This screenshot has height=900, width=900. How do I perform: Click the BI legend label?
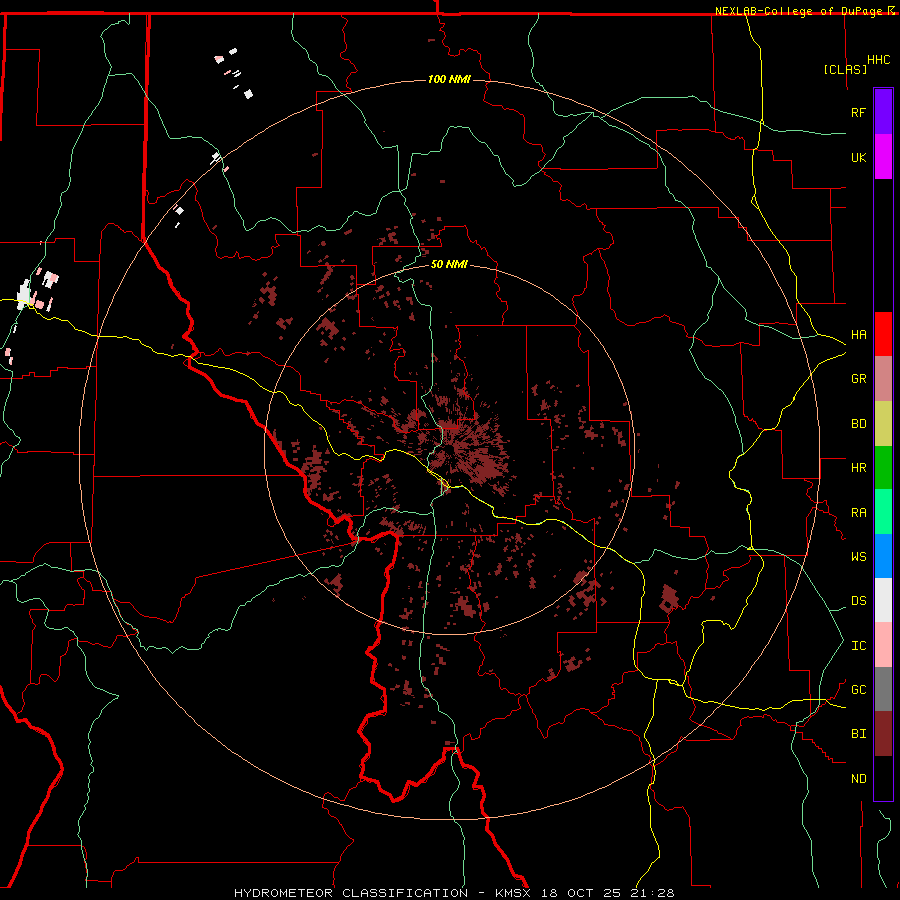859,734
